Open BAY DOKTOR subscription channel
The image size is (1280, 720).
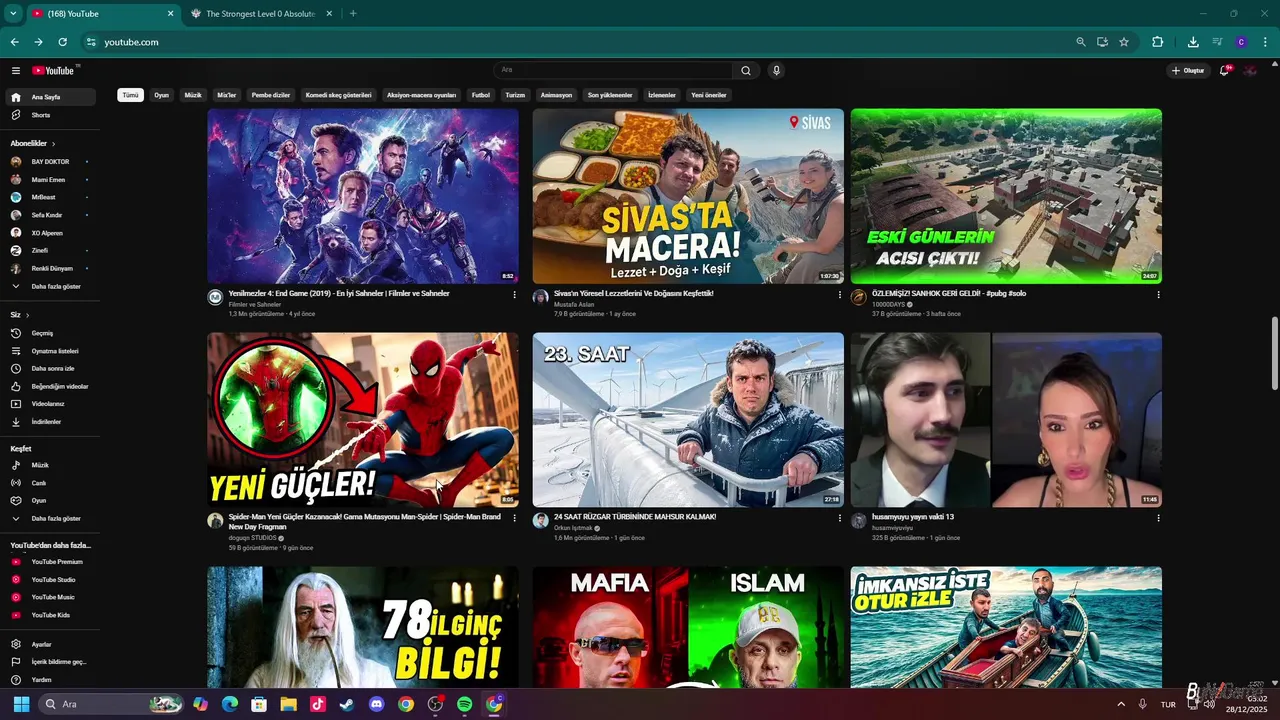point(52,161)
